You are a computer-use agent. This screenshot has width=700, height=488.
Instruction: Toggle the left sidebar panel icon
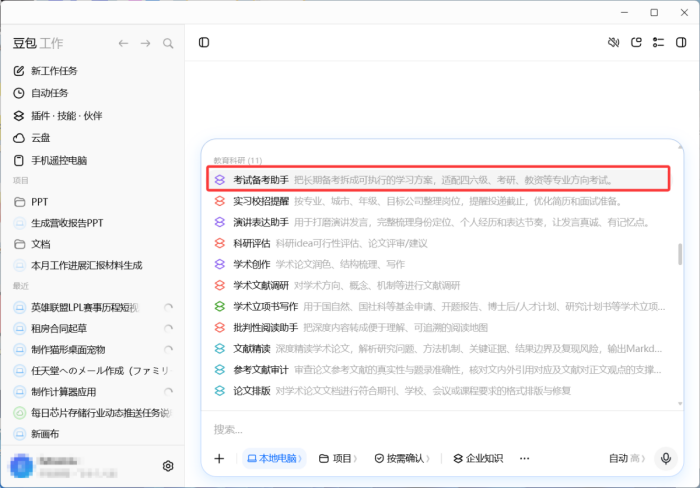pos(204,42)
